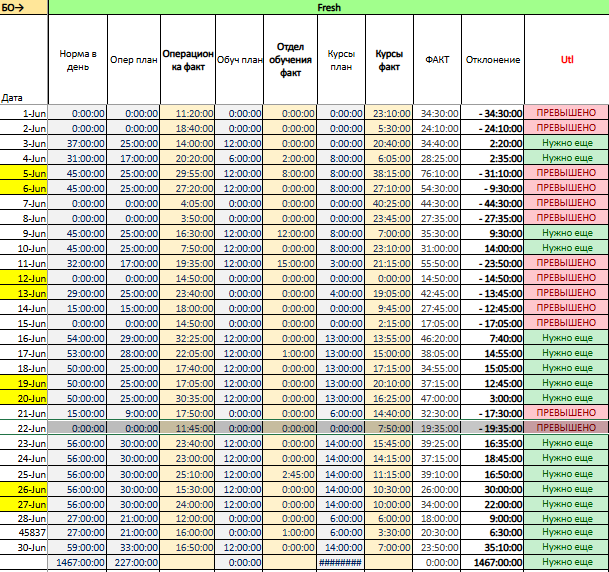Viewport: 609px width, 572px height.
Task: Select the 'Курсы факт' header cell
Action: pos(389,60)
